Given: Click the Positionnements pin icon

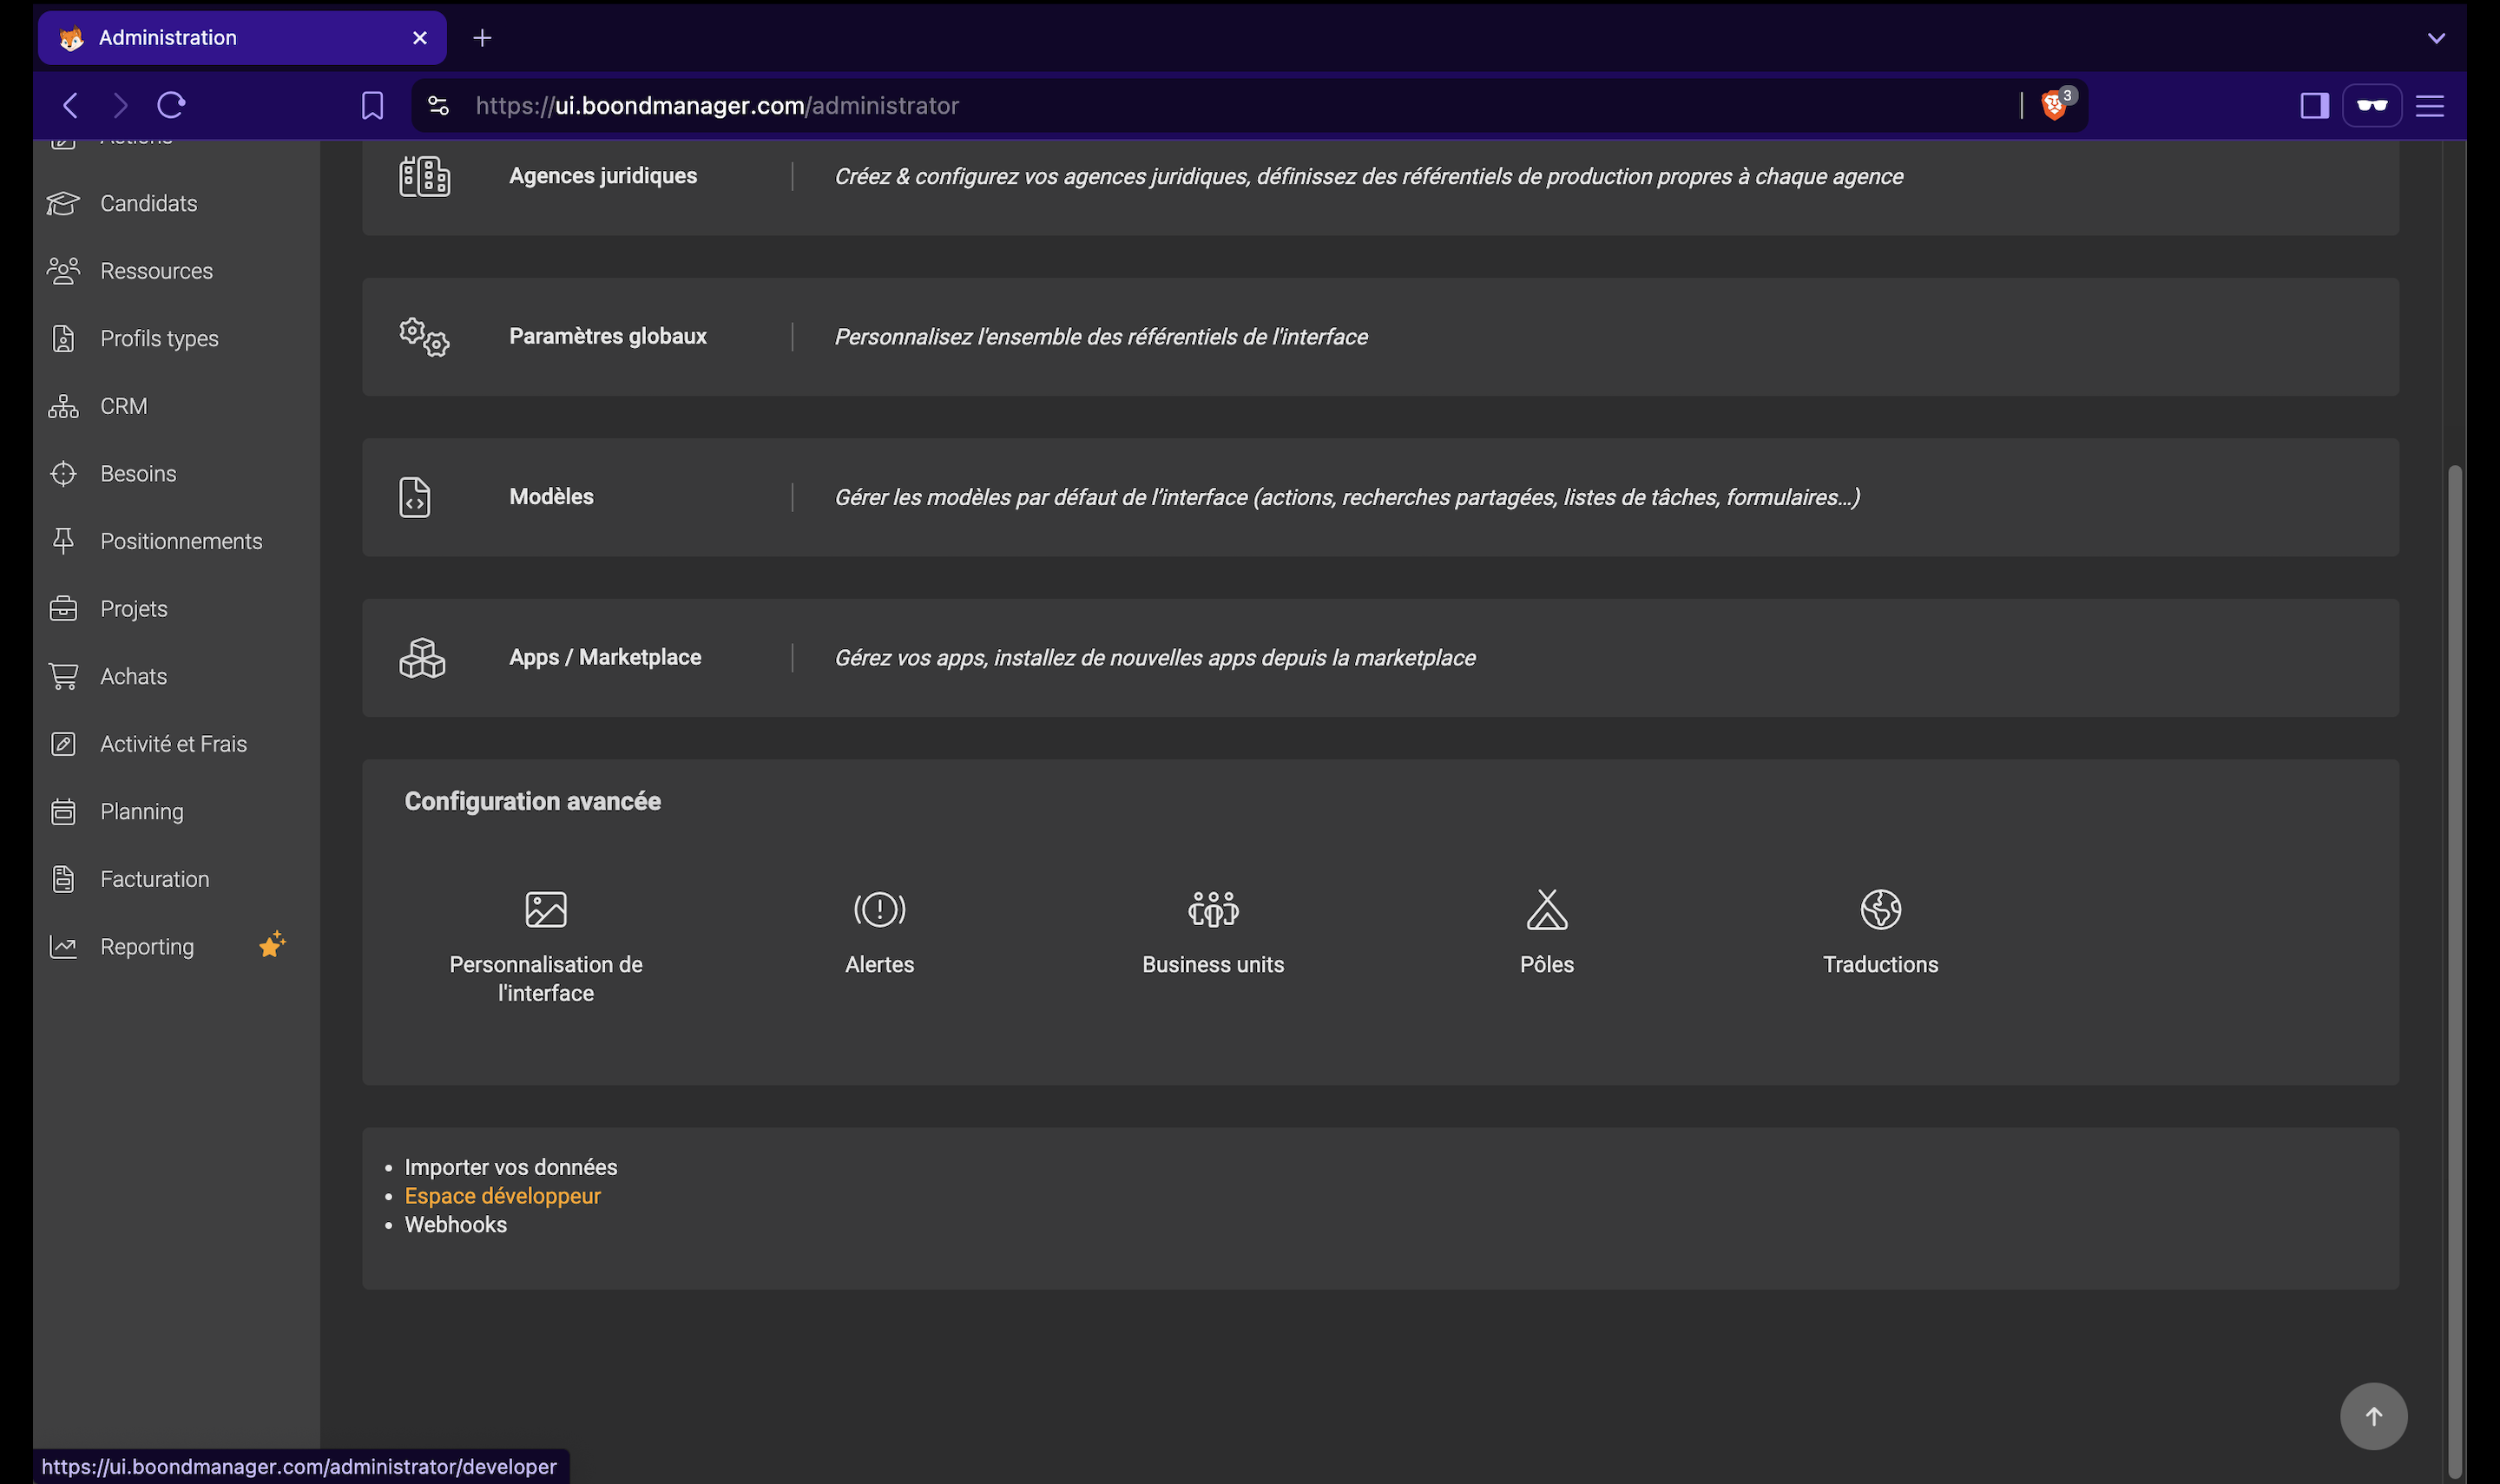Looking at the screenshot, I should [63, 541].
